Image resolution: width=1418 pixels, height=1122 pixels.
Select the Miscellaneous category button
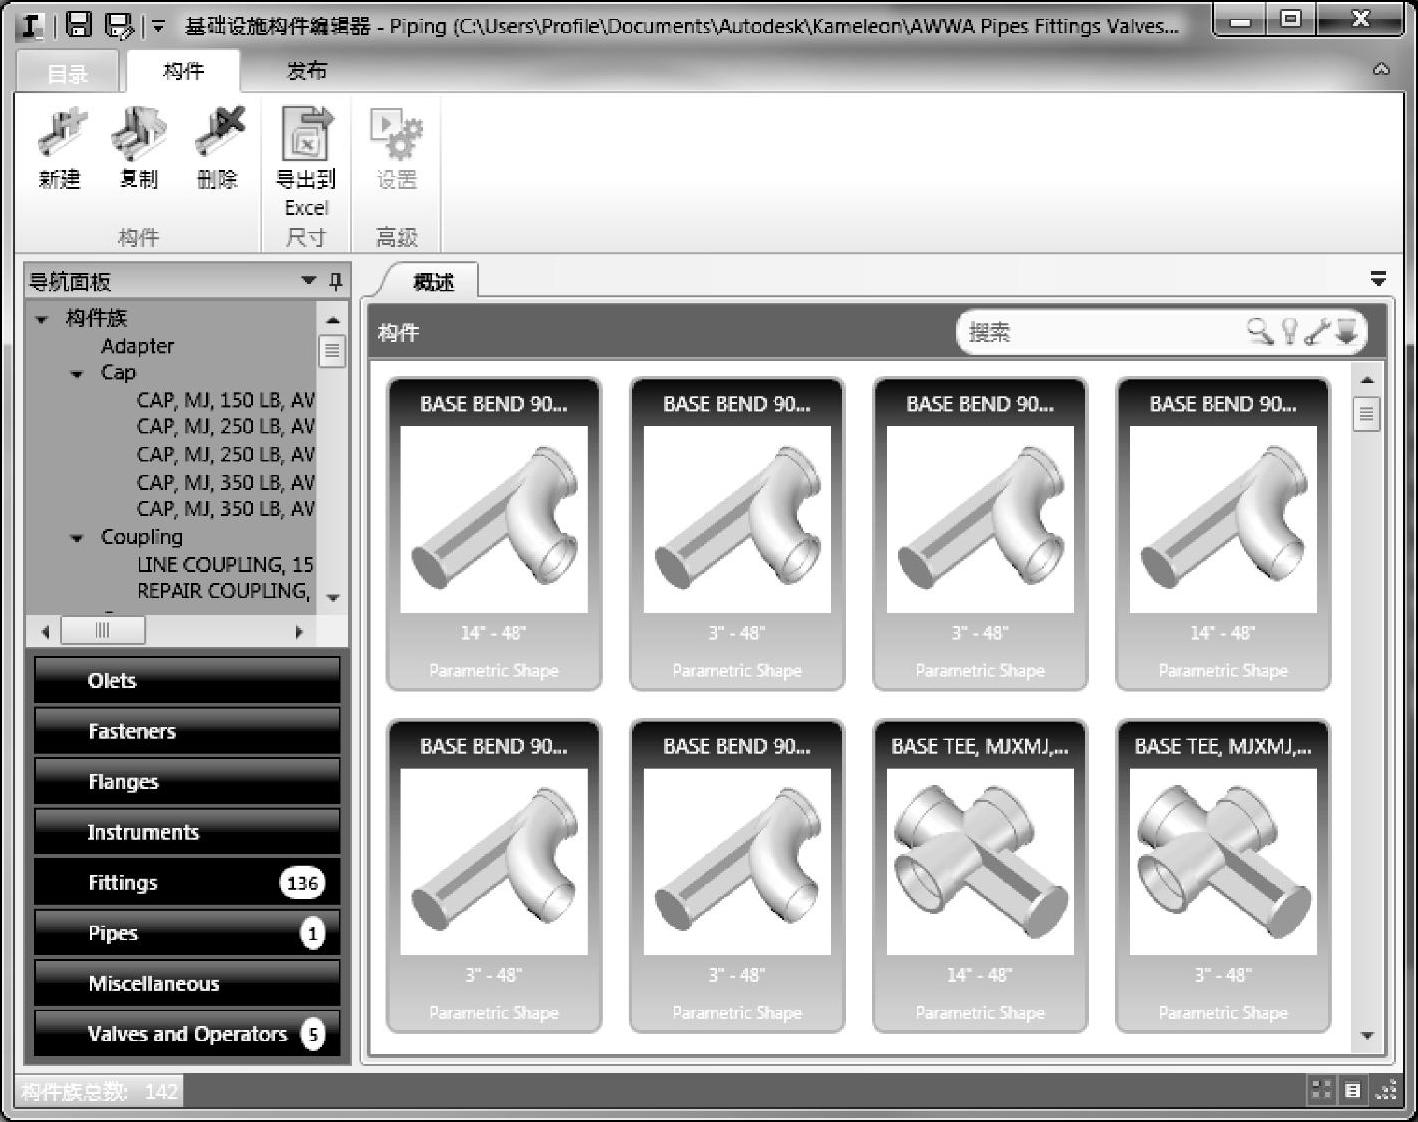(187, 983)
